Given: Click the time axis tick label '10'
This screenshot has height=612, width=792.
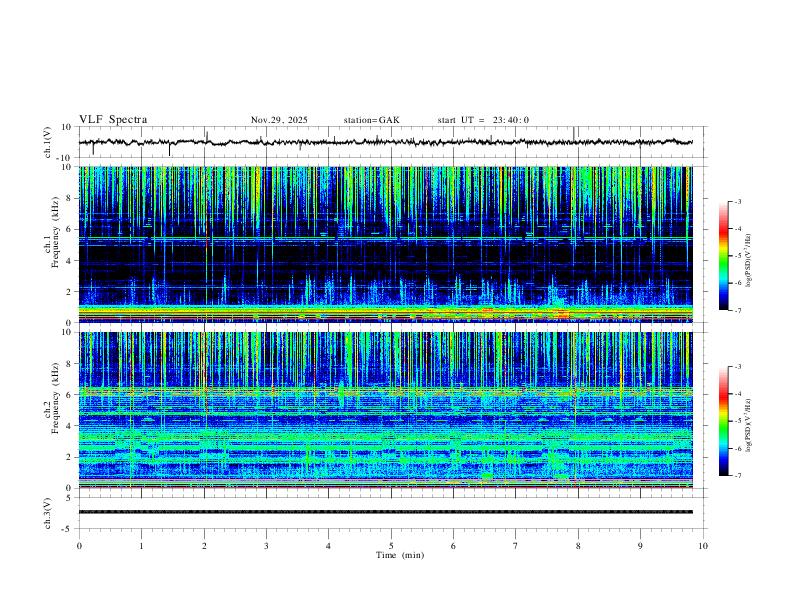Looking at the screenshot, I should (x=703, y=546).
